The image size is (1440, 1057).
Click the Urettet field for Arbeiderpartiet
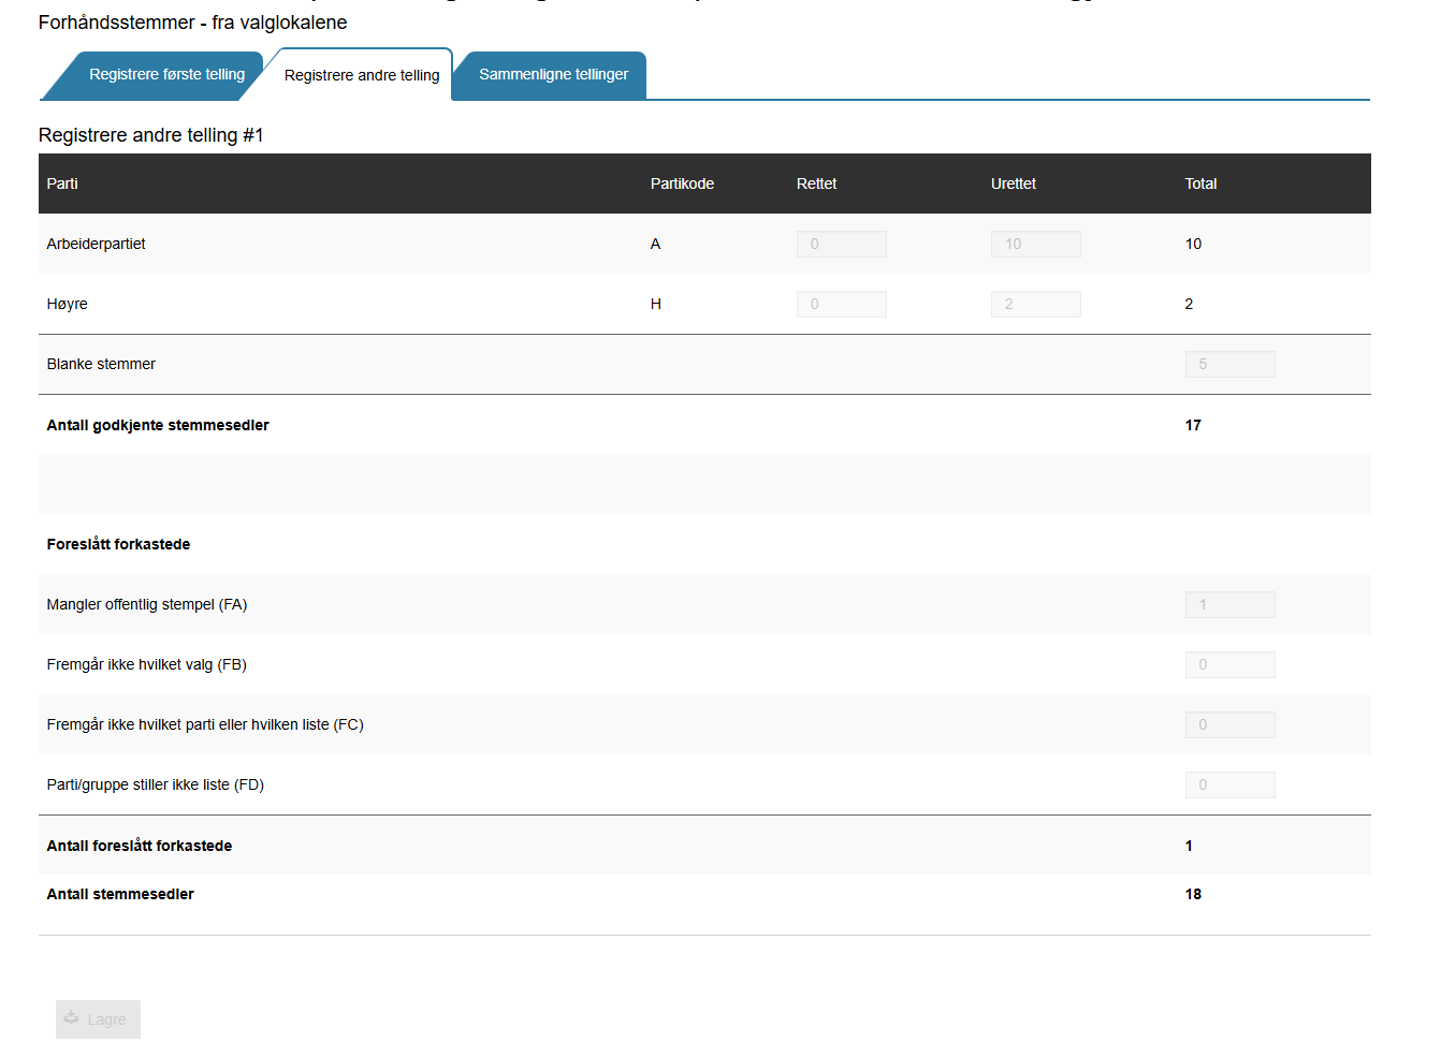tap(1035, 244)
